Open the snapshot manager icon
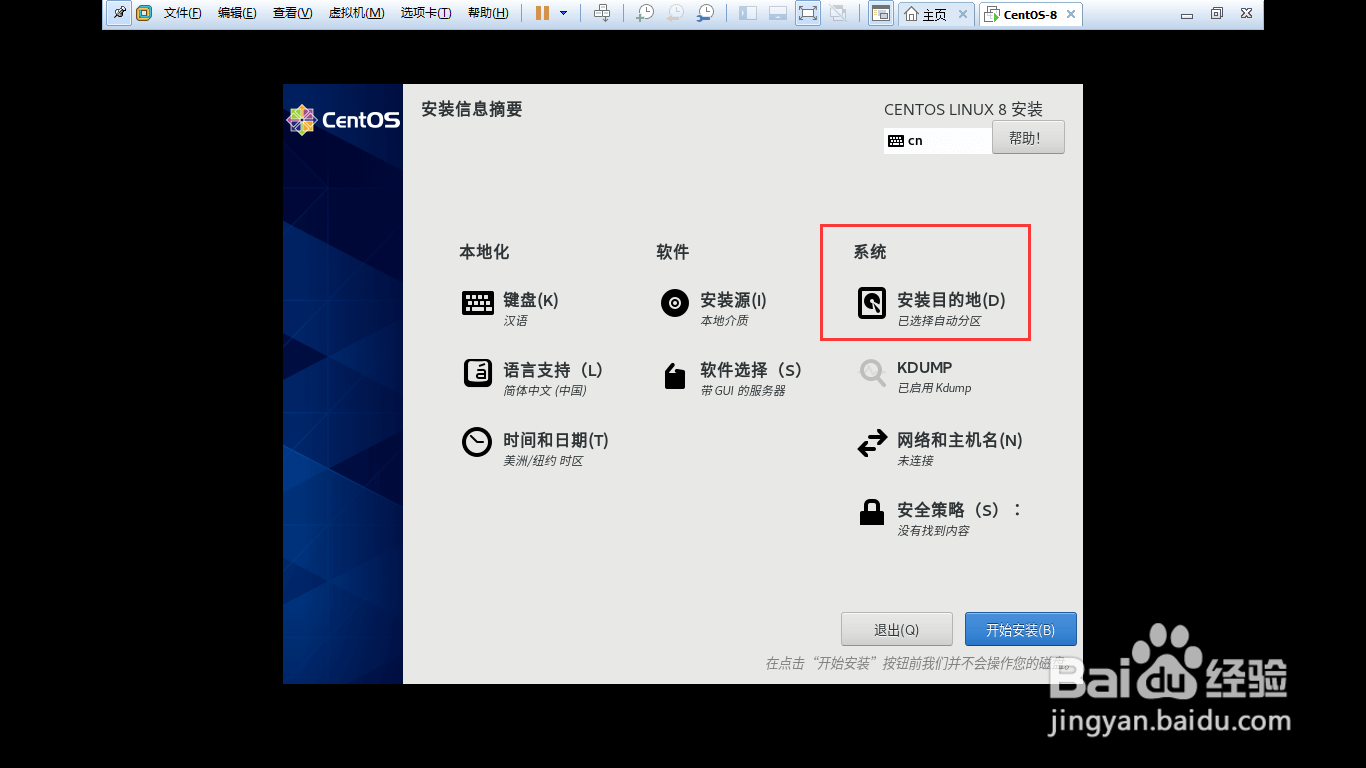Screen dimensions: 1366x768 (705, 14)
